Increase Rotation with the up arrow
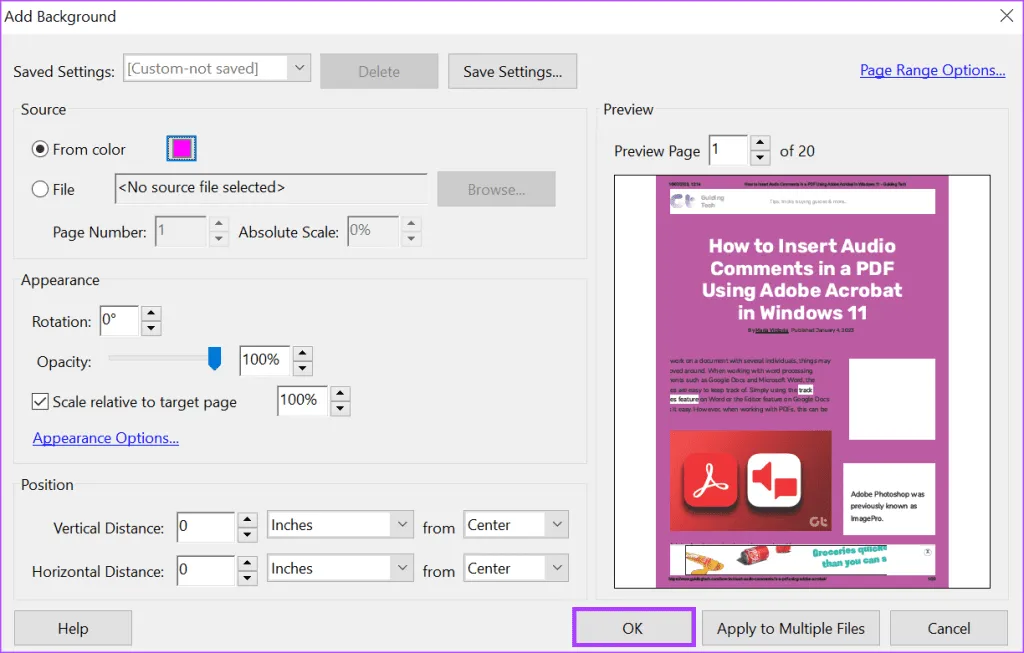 (x=151, y=314)
